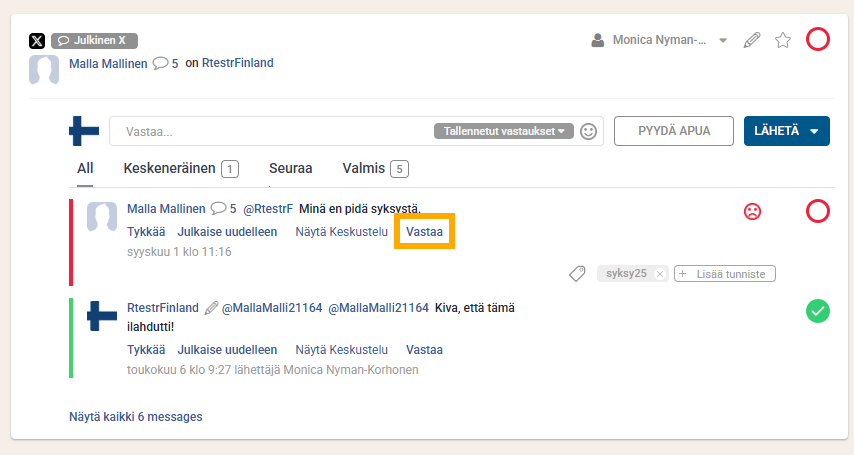The image size is (854, 455).
Task: Add a tag via Lisää tunniste
Action: (x=725, y=274)
